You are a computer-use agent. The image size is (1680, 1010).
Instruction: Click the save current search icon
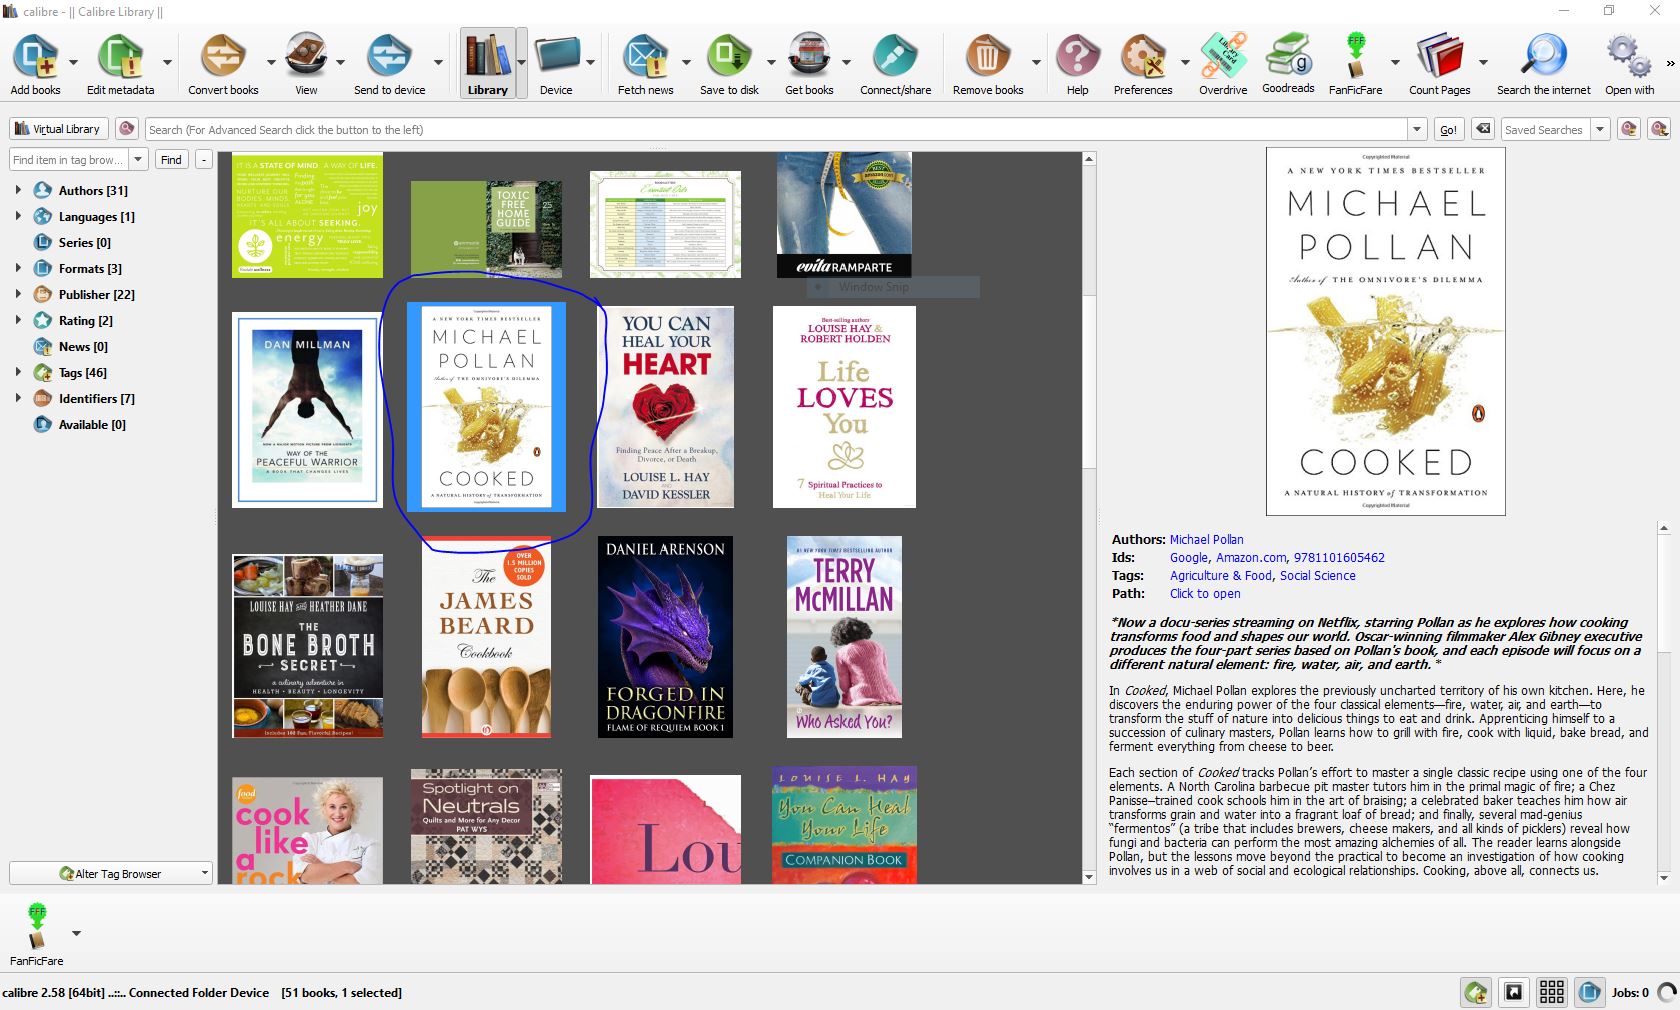click(1629, 129)
